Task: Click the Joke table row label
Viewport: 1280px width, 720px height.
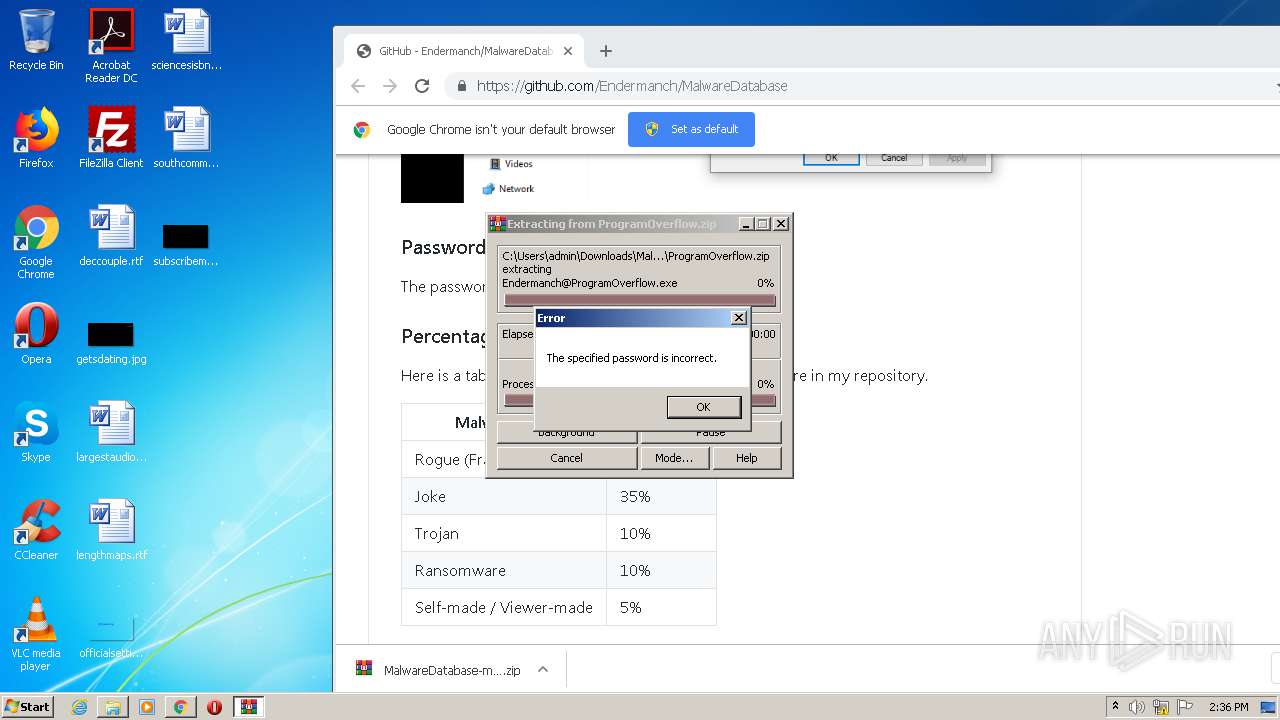Action: coord(430,496)
